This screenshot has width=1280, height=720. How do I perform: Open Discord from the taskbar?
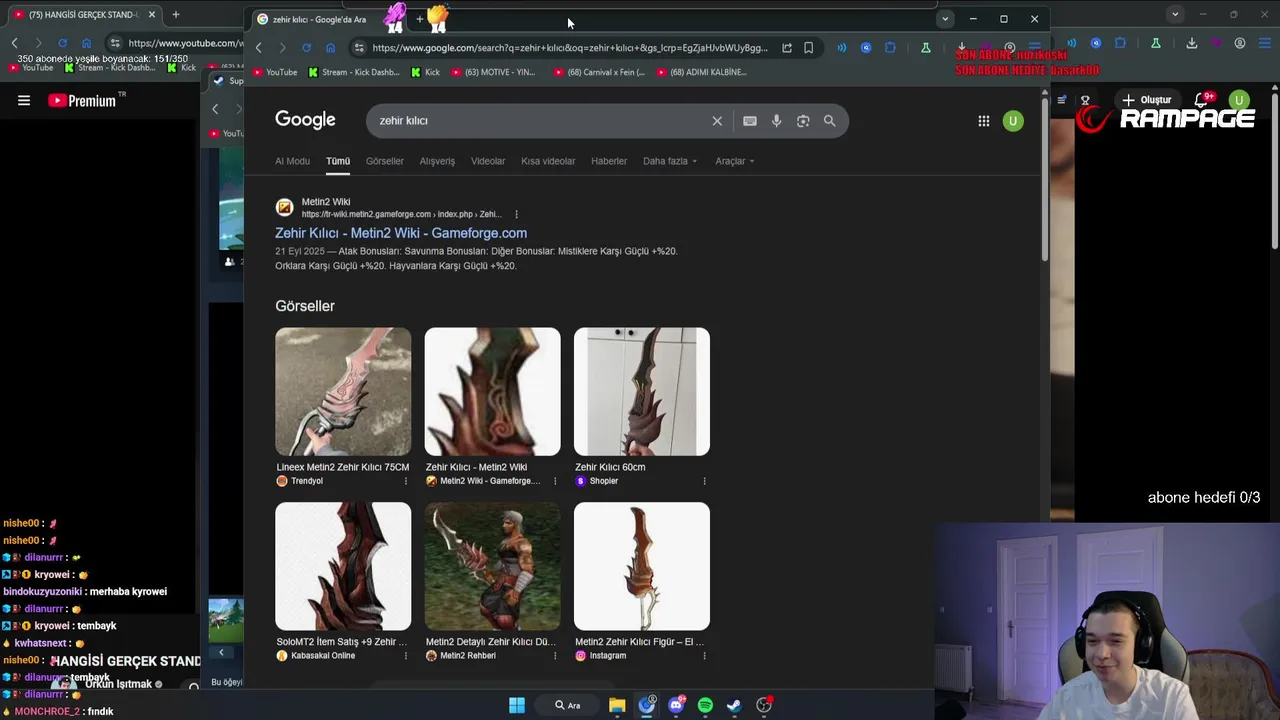pyautogui.click(x=676, y=705)
